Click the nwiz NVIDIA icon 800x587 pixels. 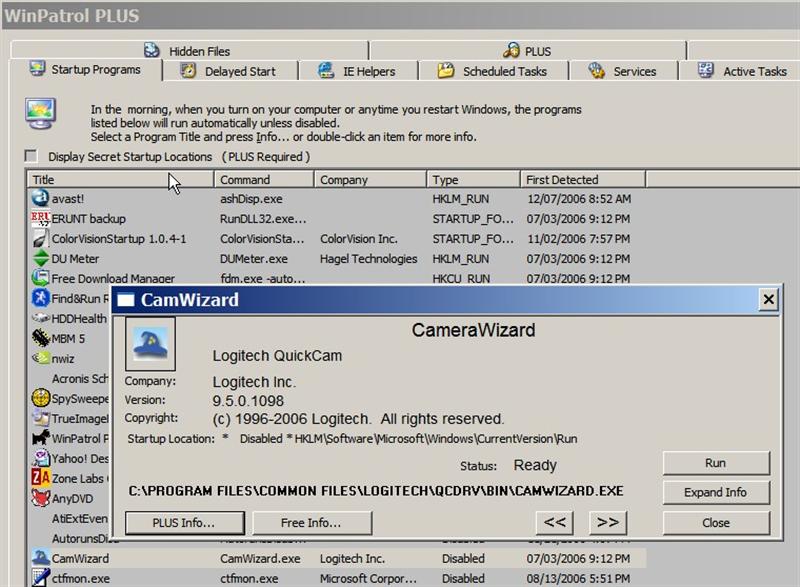pos(40,358)
